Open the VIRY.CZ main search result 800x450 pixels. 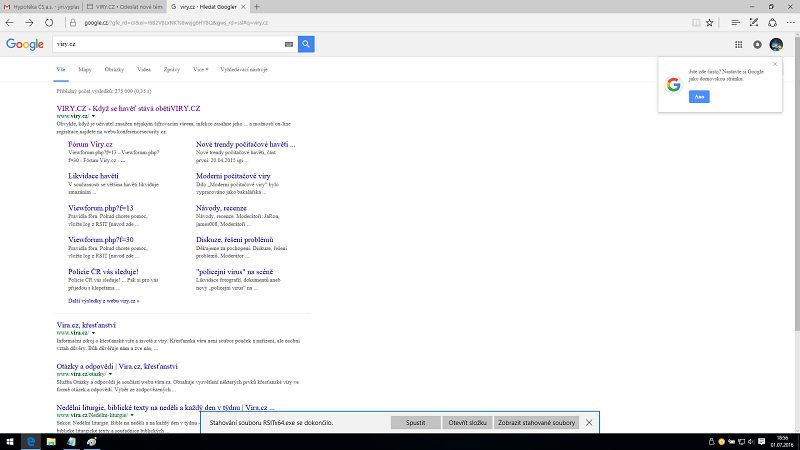point(129,108)
